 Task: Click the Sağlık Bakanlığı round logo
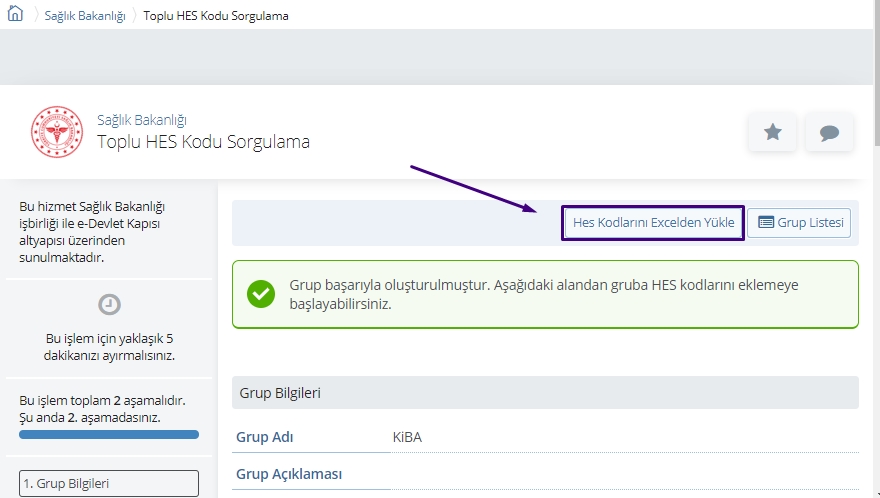pyautogui.click(x=57, y=132)
